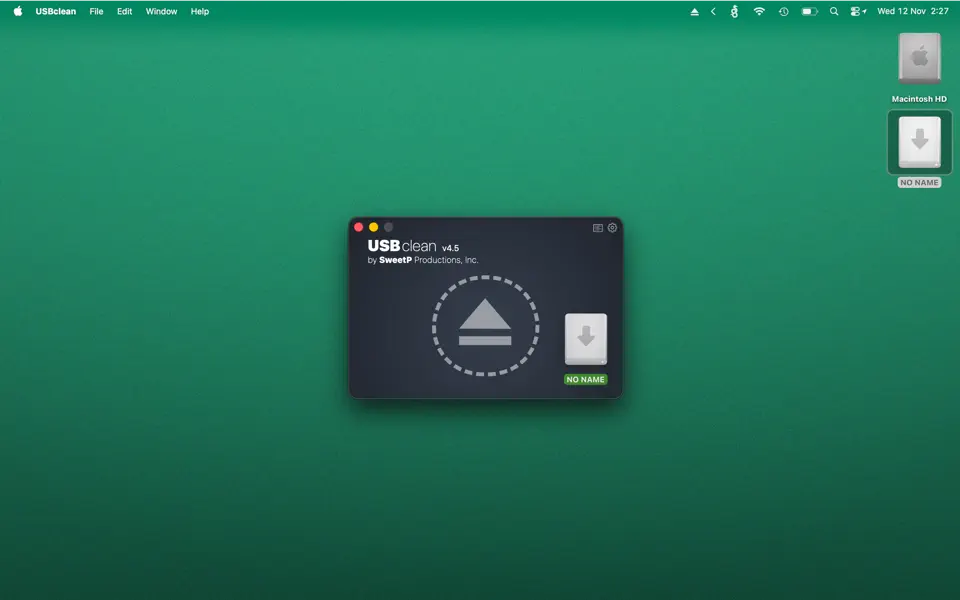960x600 pixels.
Task: Click the dashed eject circle in USBclean
Action: (x=485, y=328)
